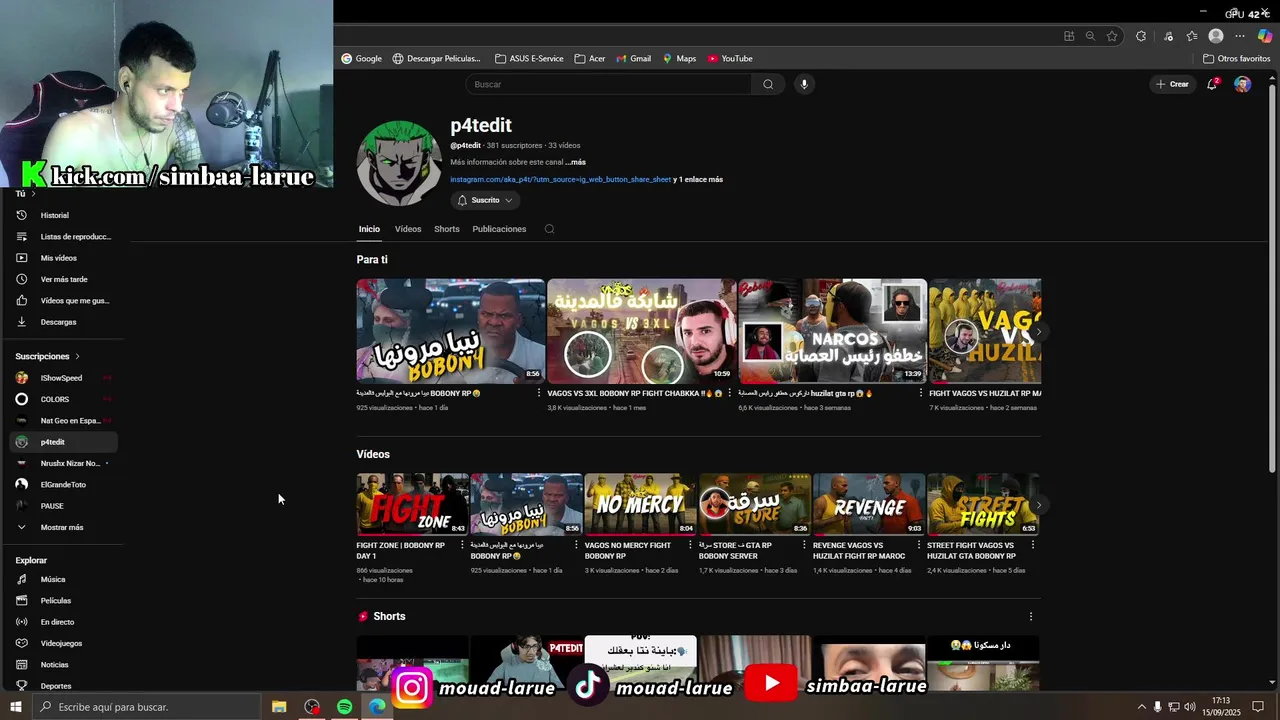The height and width of the screenshot is (720, 1280).
Task: Open Shorts section options menu
Action: pyautogui.click(x=1031, y=616)
